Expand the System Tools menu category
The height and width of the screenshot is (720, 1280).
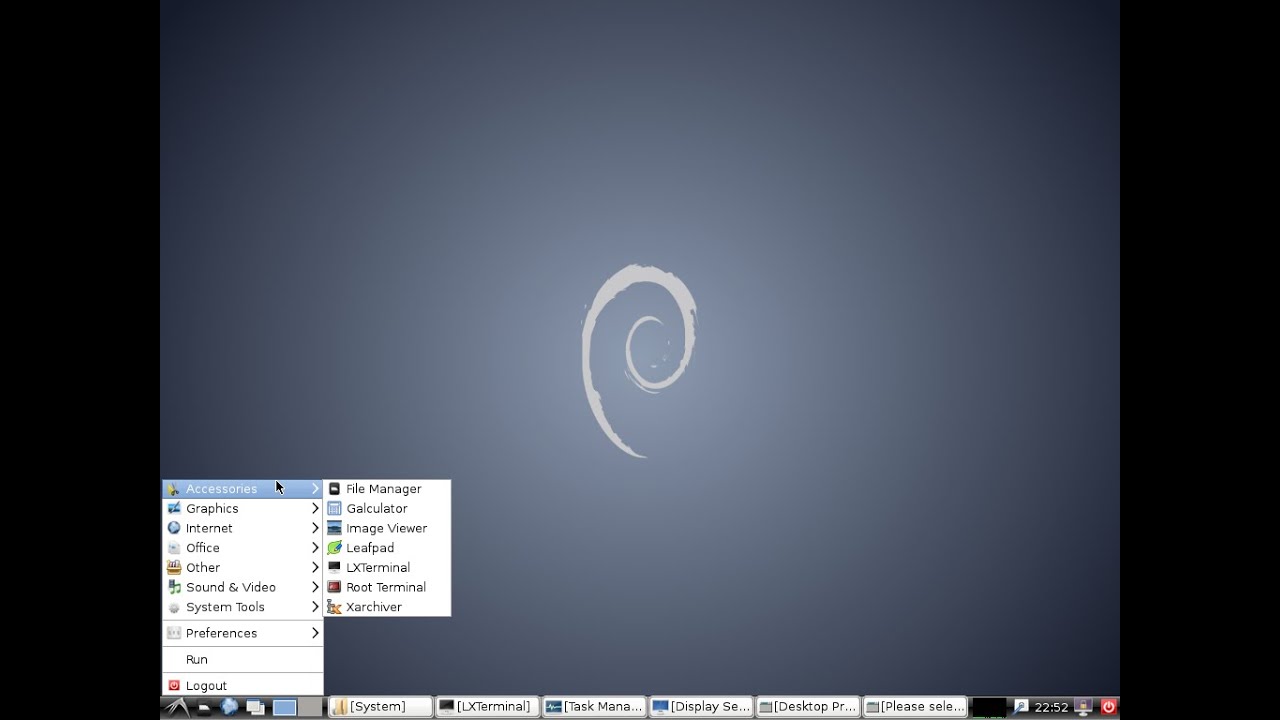(x=243, y=607)
